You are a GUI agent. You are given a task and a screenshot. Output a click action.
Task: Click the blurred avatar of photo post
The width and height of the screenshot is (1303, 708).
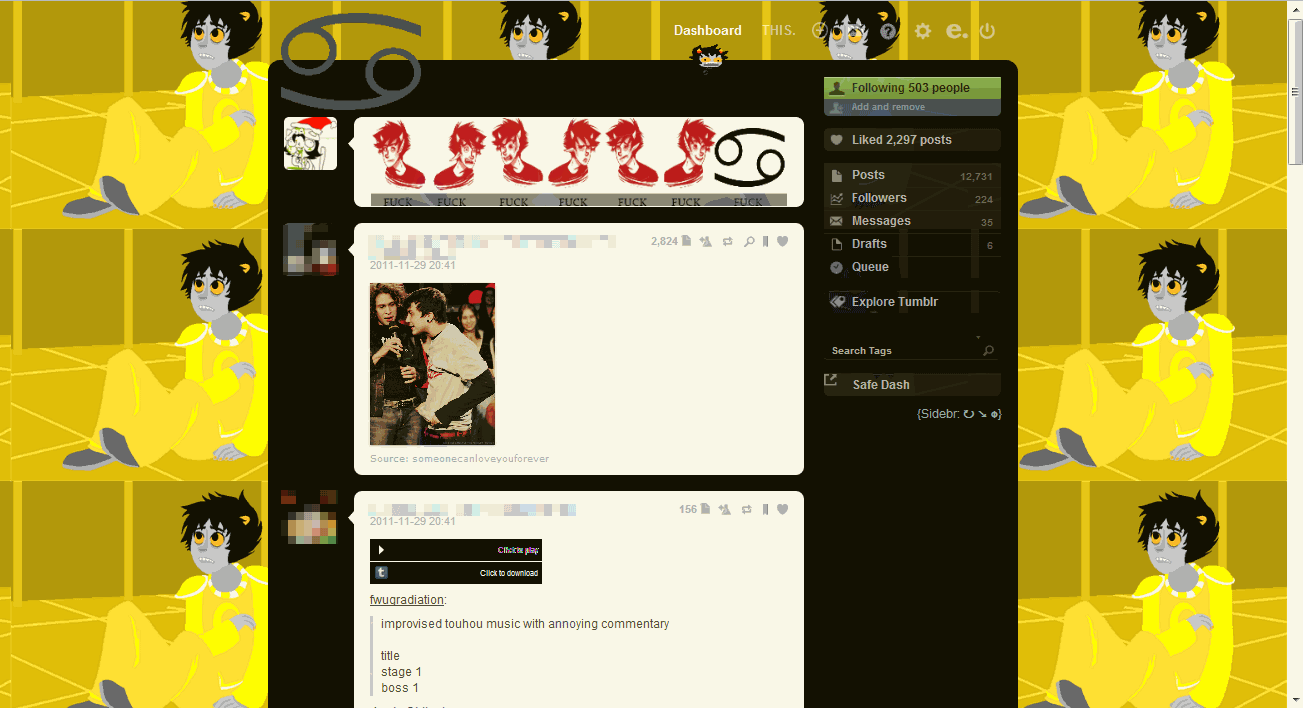point(310,249)
